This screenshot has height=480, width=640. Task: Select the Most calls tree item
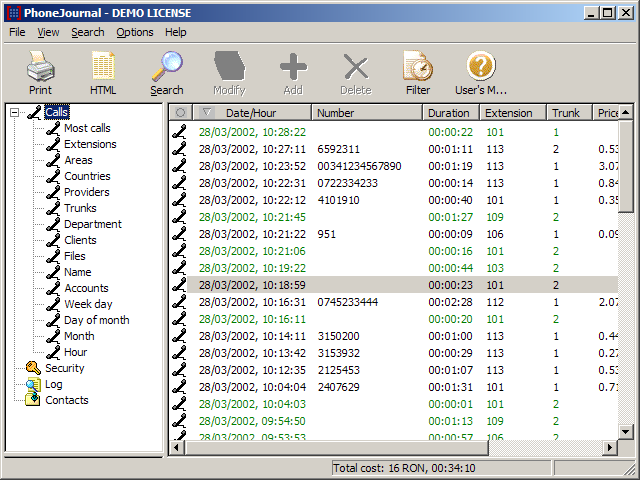point(87,128)
